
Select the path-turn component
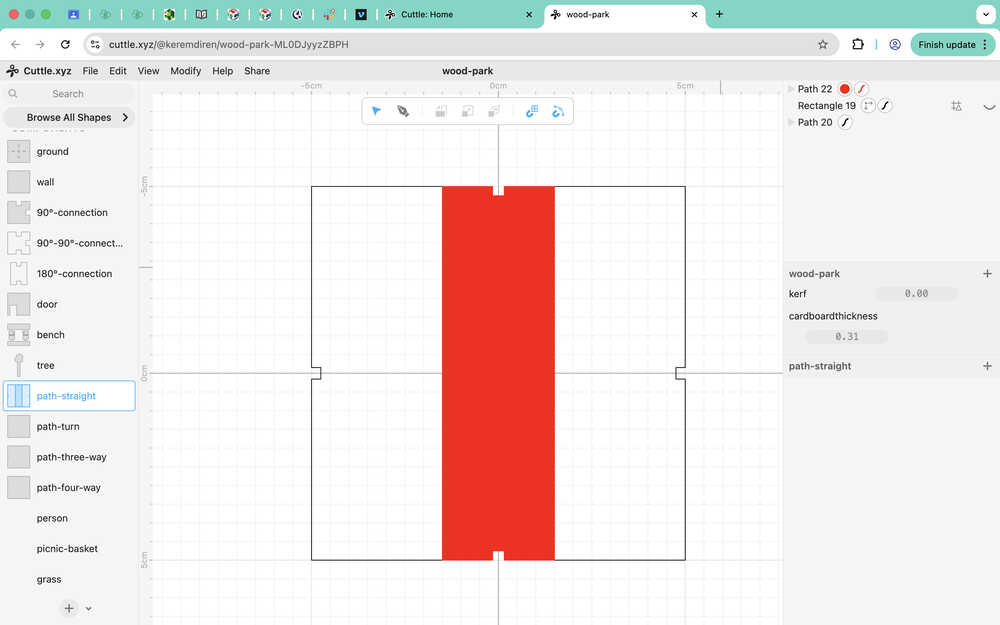[x=69, y=427]
